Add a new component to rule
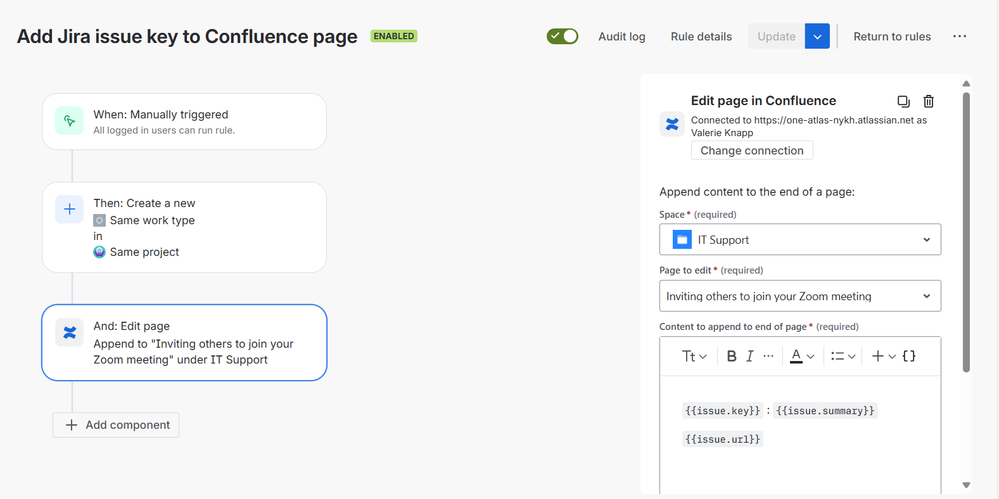The width and height of the screenshot is (999, 499). pos(116,425)
